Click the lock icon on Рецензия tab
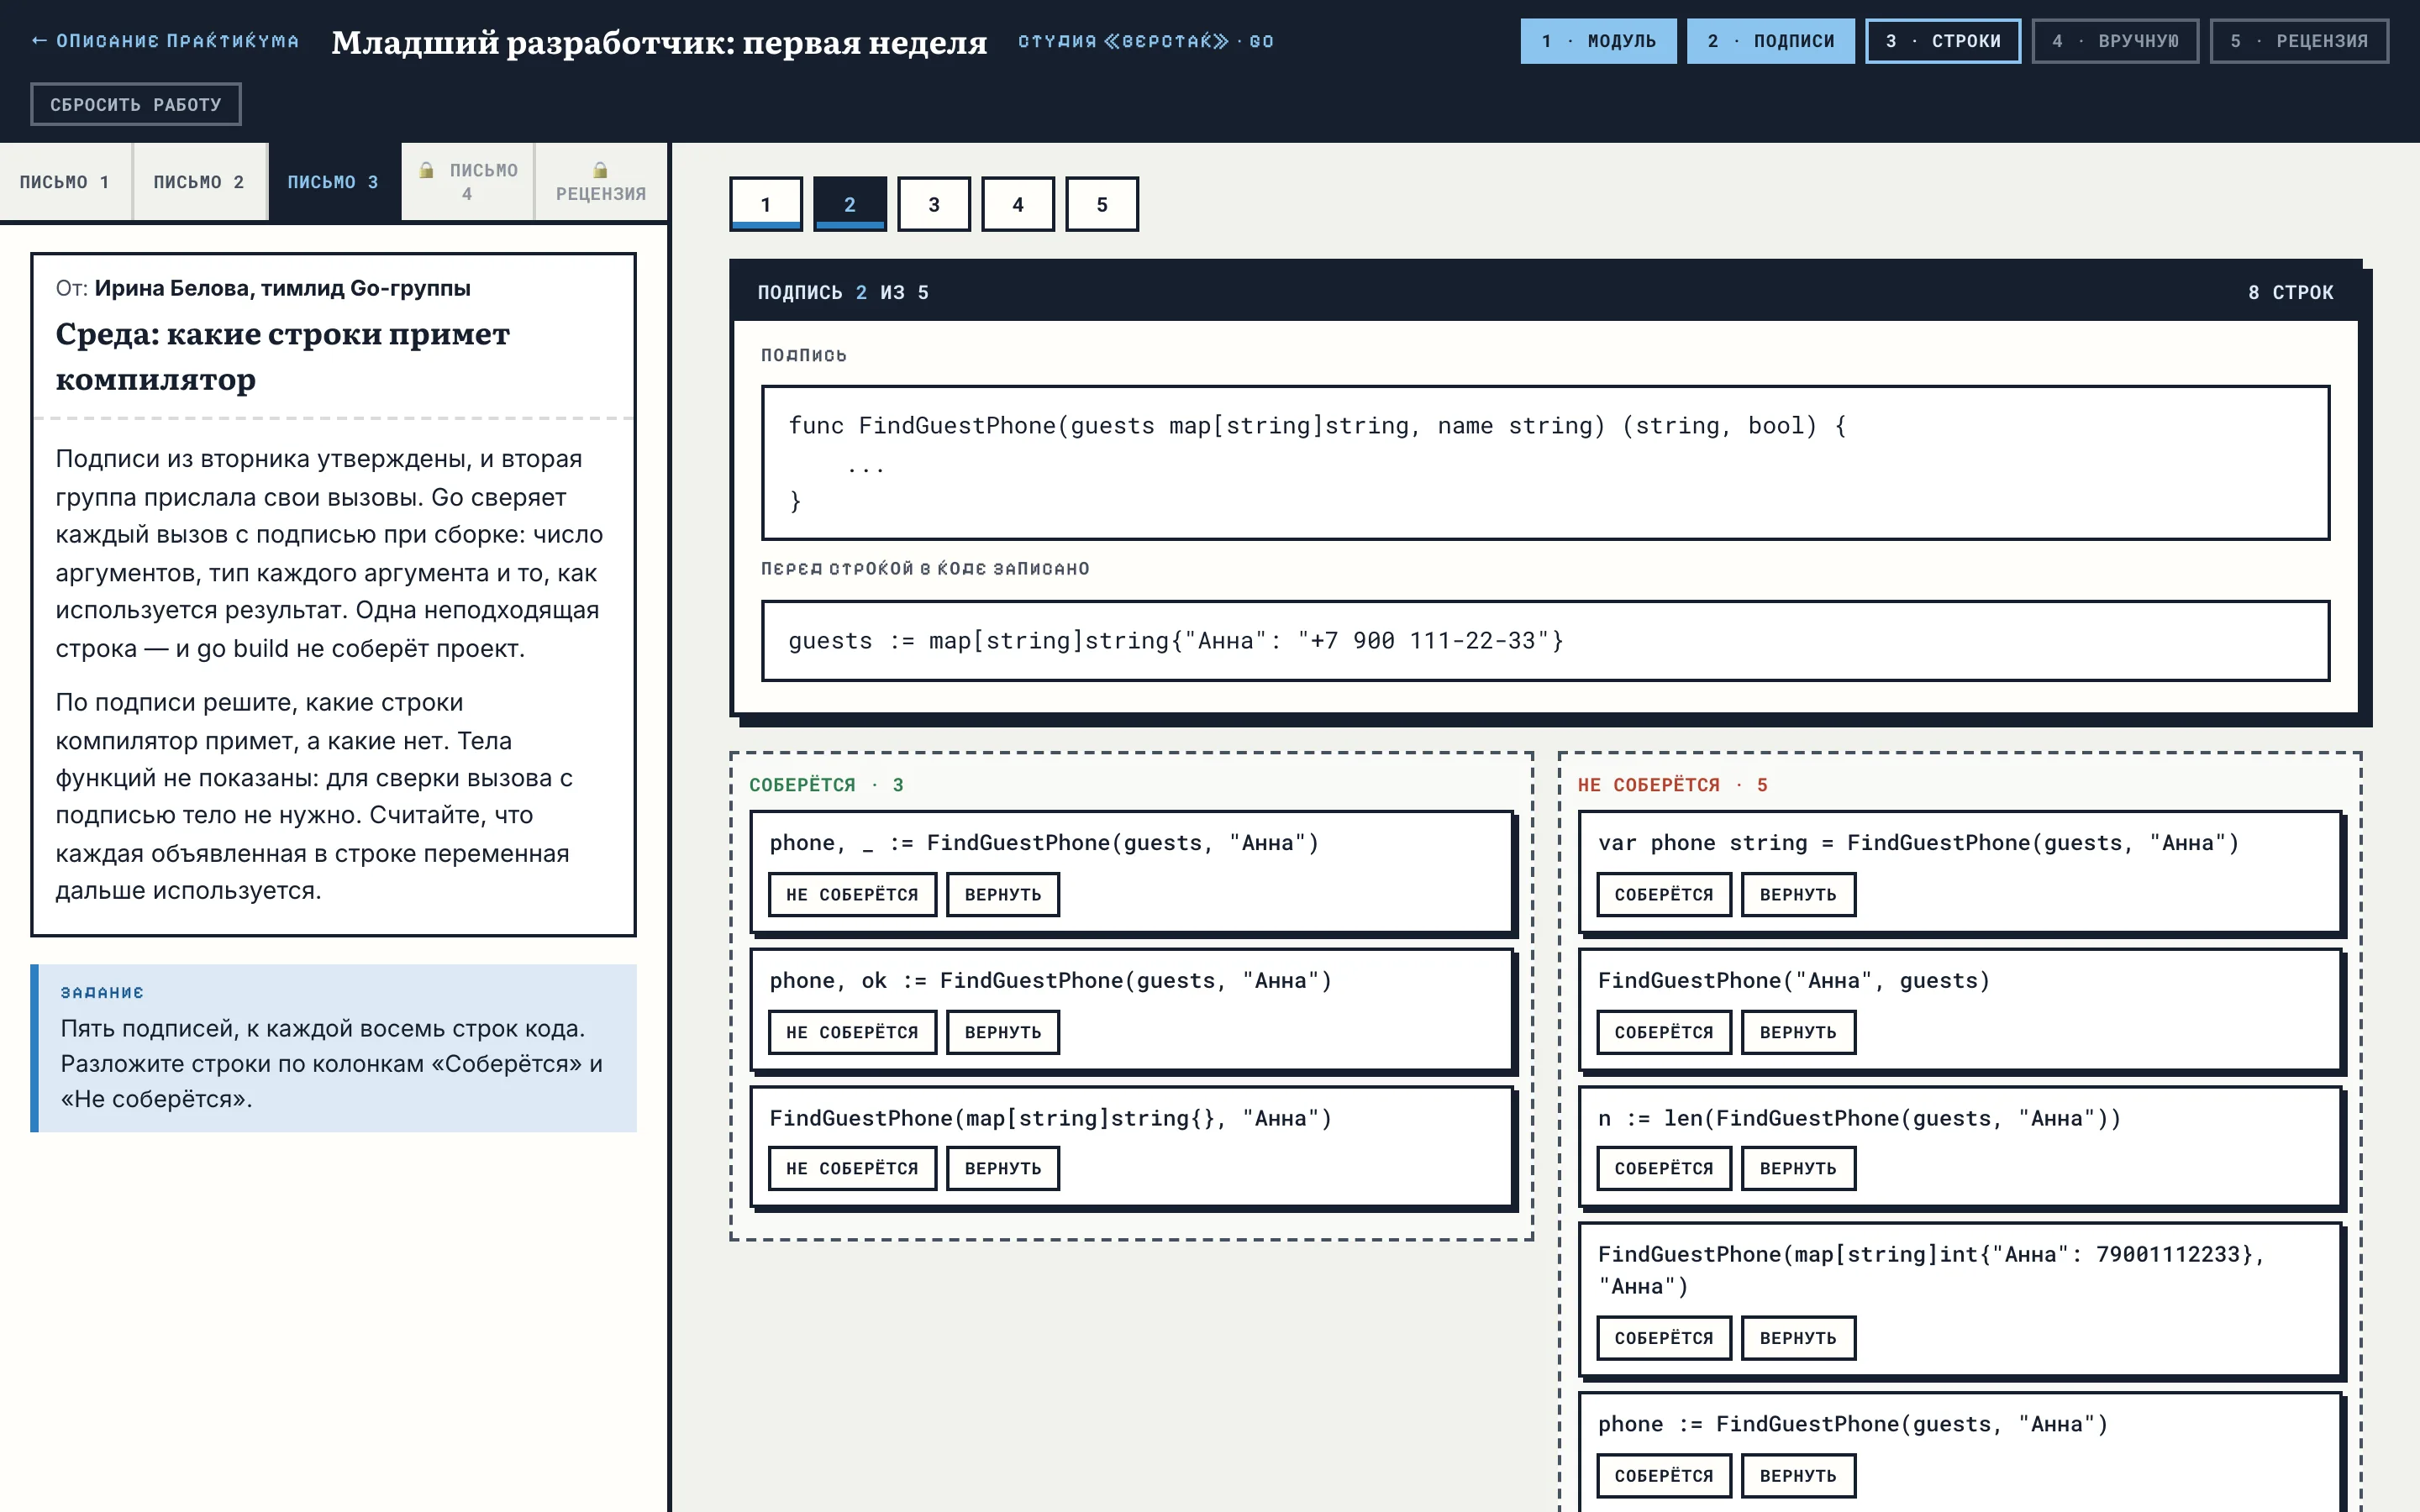The width and height of the screenshot is (2420, 1512). [600, 170]
